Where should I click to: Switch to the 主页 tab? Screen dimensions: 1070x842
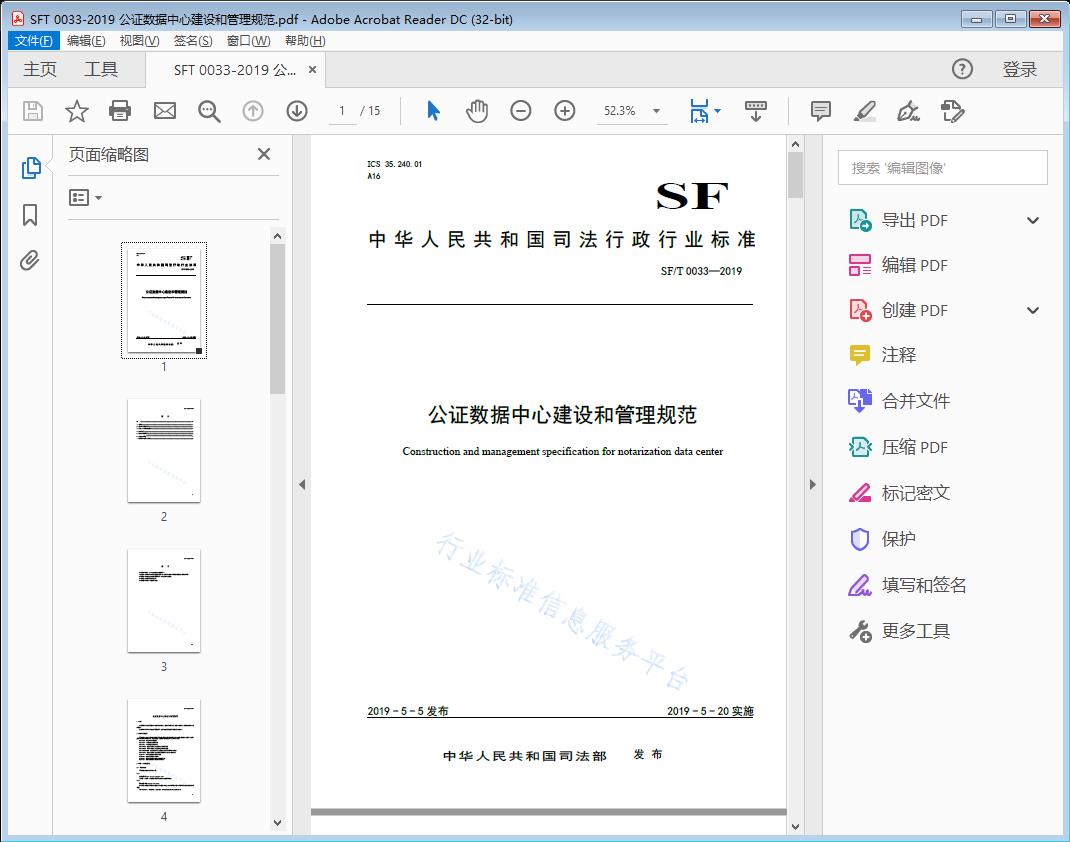(x=39, y=69)
